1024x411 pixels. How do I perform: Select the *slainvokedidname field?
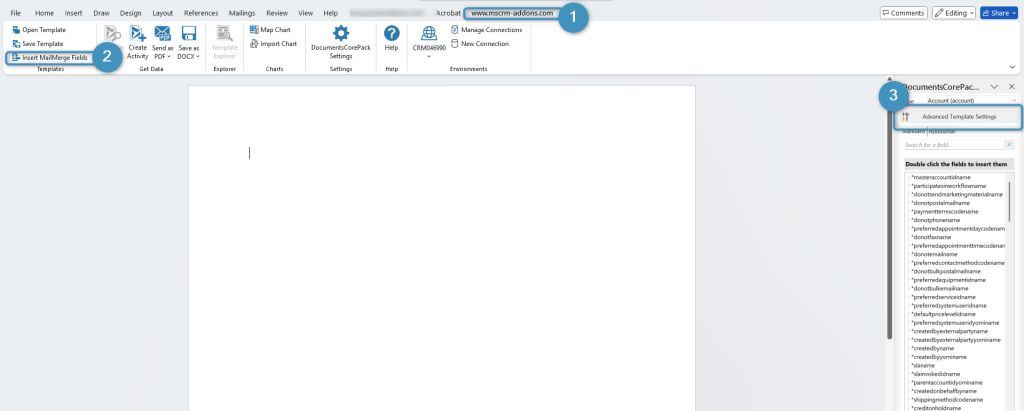938,374
